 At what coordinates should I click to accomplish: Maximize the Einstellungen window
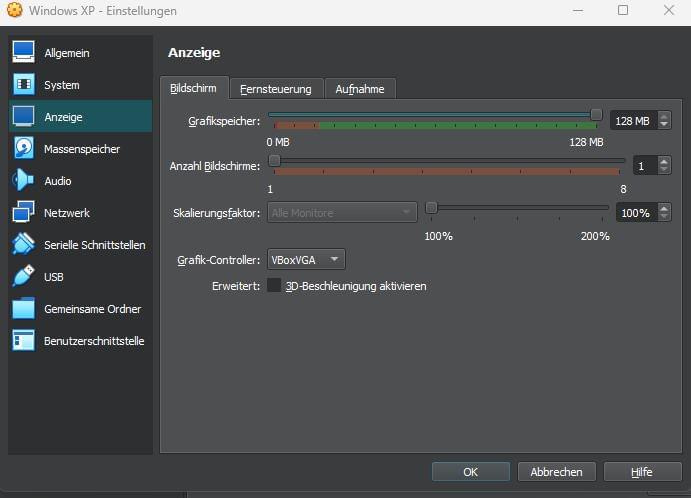(x=623, y=10)
